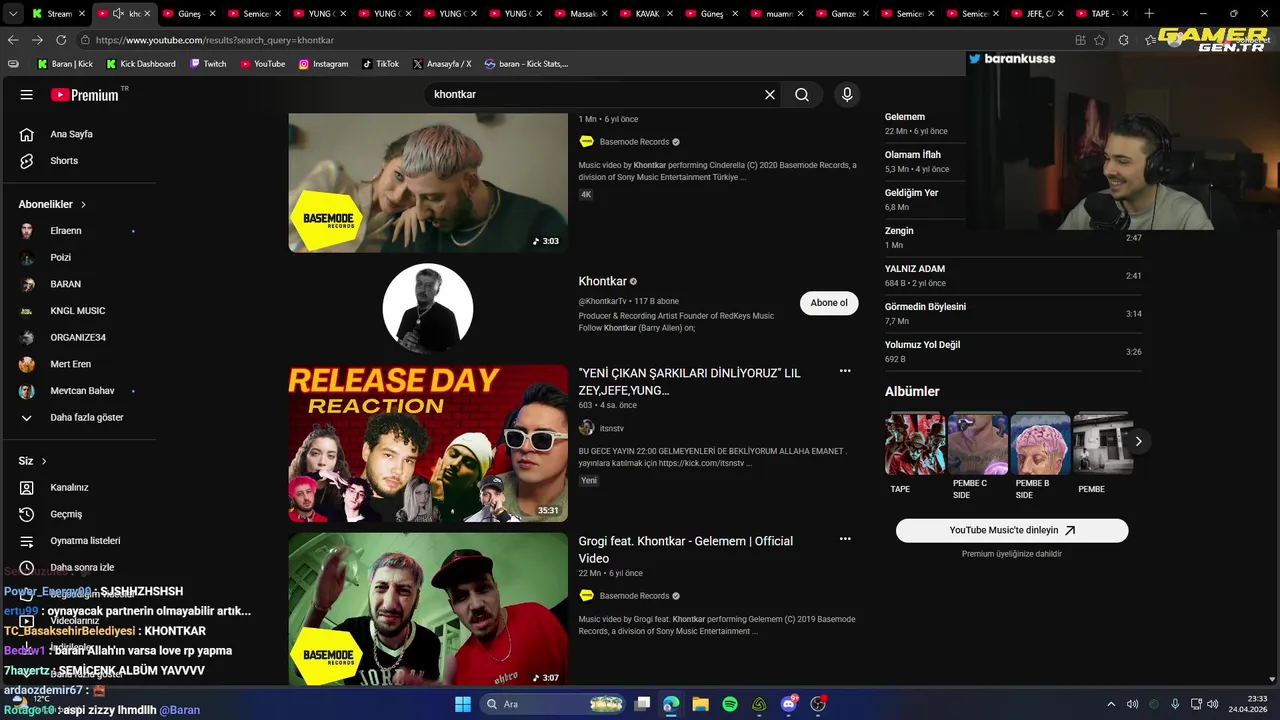Open the Anasayfa / X bookmark
This screenshot has height=720, width=1280.
(441, 64)
